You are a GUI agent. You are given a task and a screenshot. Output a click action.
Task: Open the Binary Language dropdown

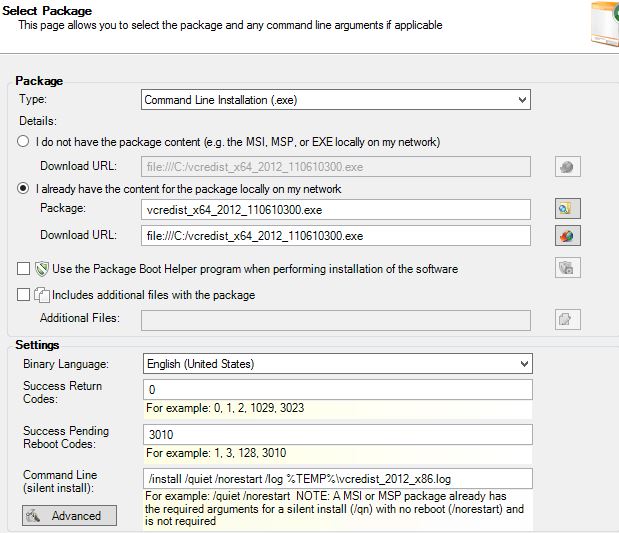click(338, 364)
